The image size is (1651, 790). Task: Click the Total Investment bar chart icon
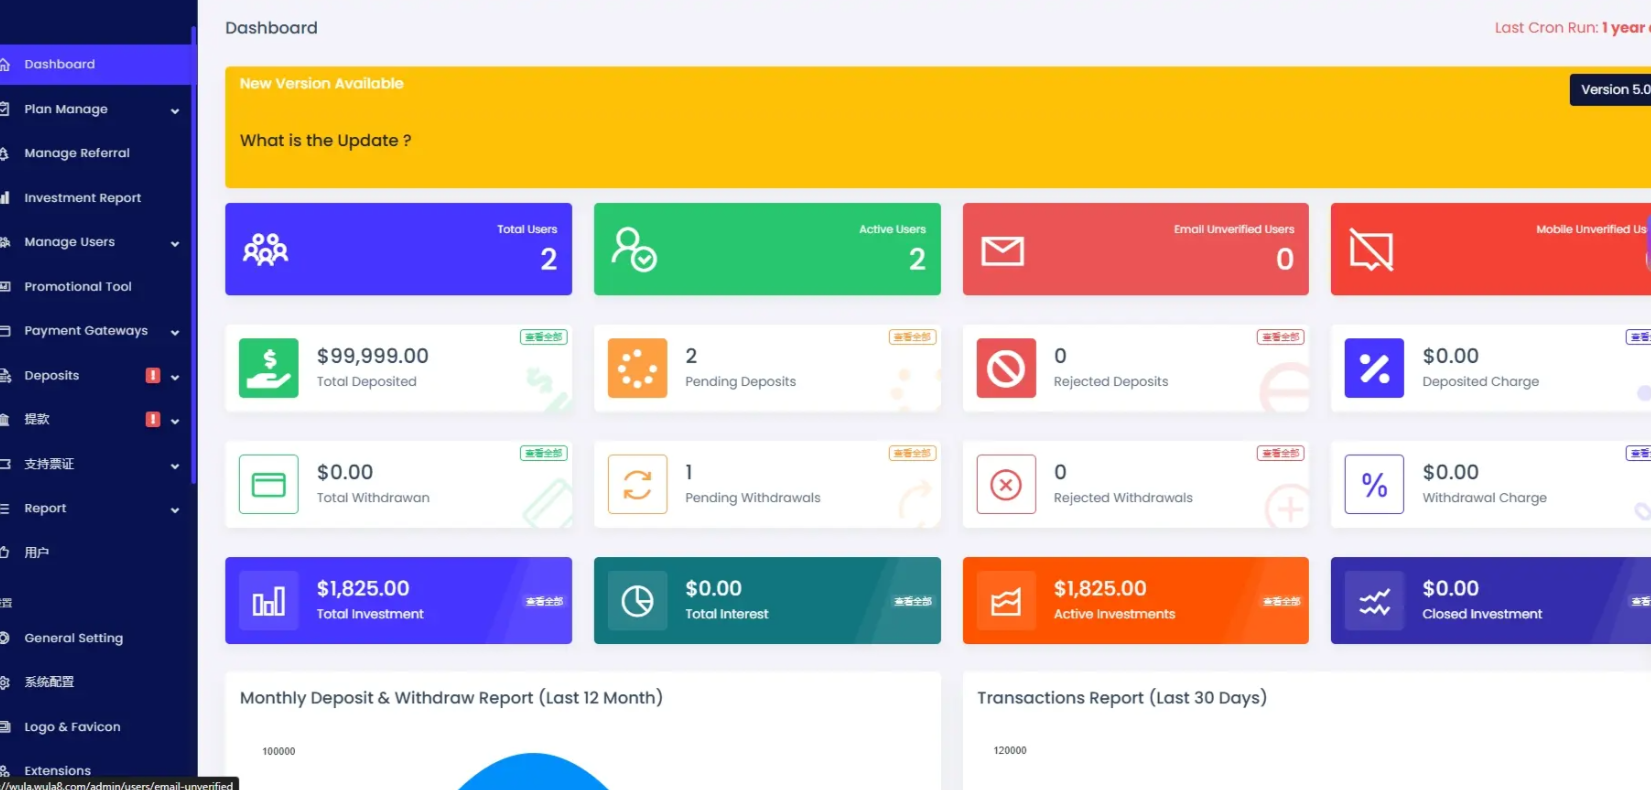click(268, 601)
